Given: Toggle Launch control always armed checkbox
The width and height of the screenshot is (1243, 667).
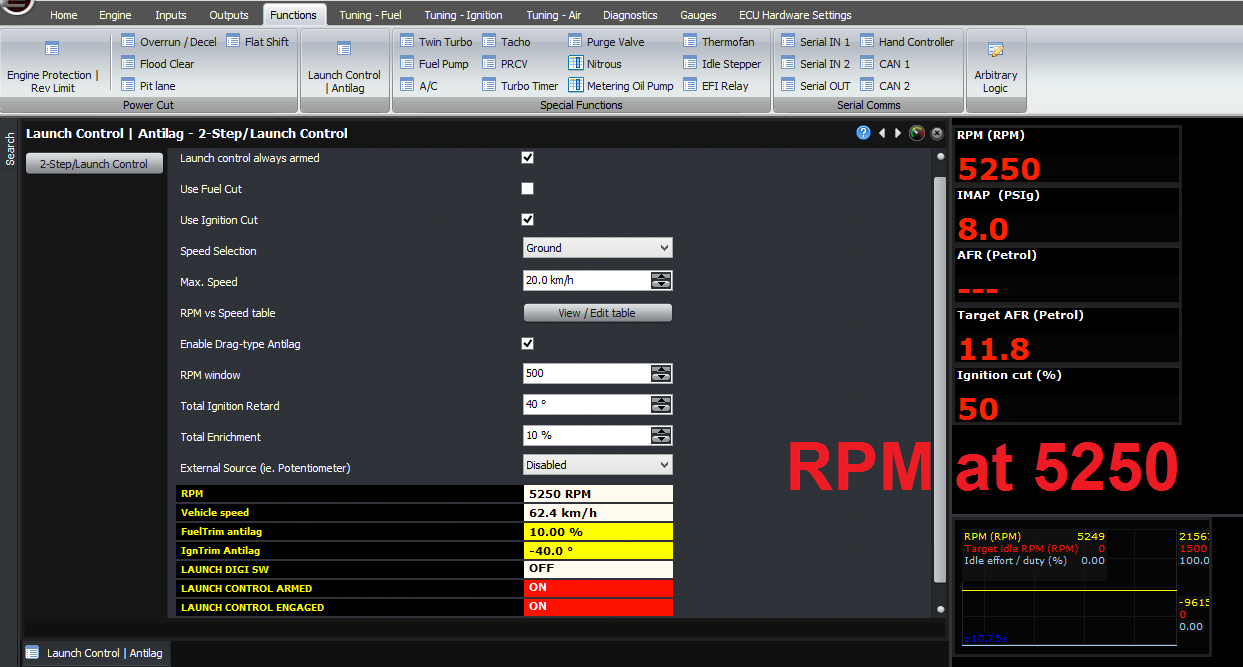Looking at the screenshot, I should (528, 158).
